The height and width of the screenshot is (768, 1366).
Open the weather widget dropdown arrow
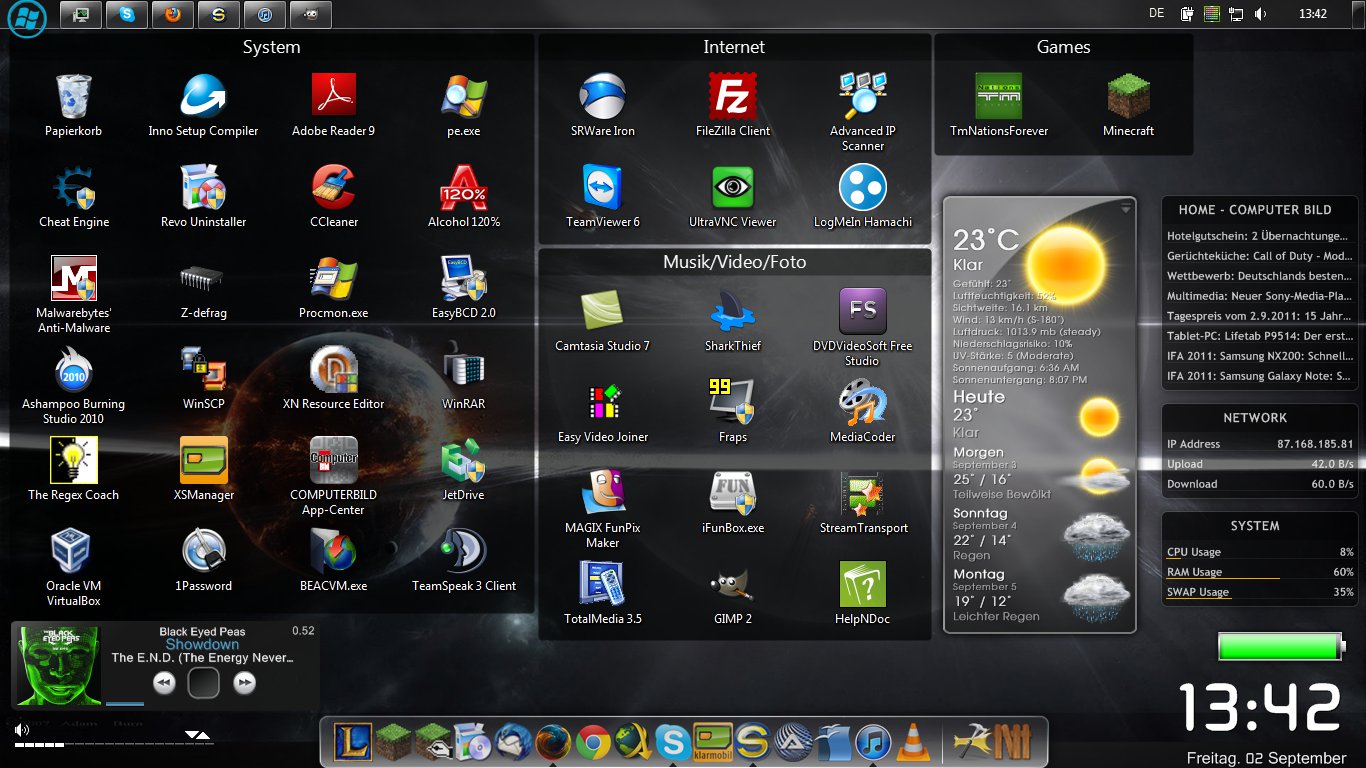click(x=1125, y=209)
